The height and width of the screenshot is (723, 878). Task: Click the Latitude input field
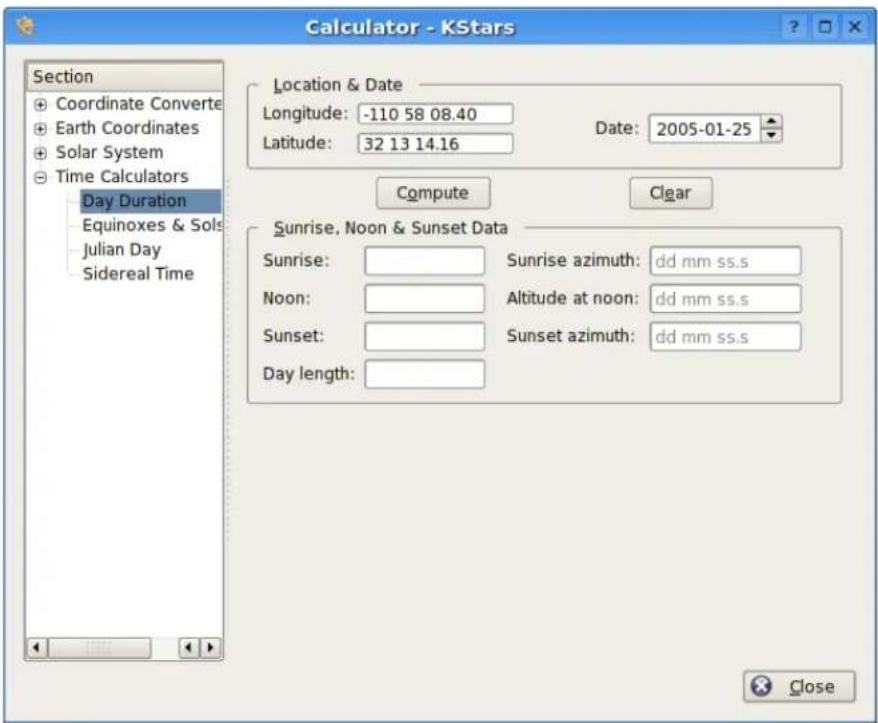[x=435, y=143]
